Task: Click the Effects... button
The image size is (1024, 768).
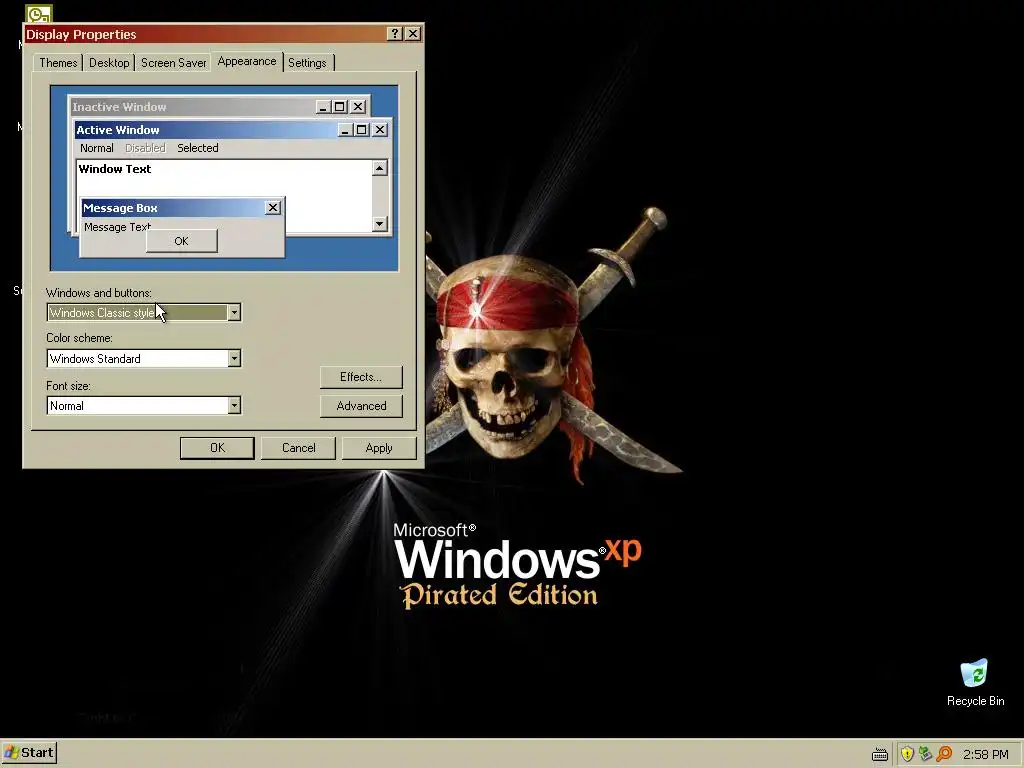Action: (x=361, y=377)
